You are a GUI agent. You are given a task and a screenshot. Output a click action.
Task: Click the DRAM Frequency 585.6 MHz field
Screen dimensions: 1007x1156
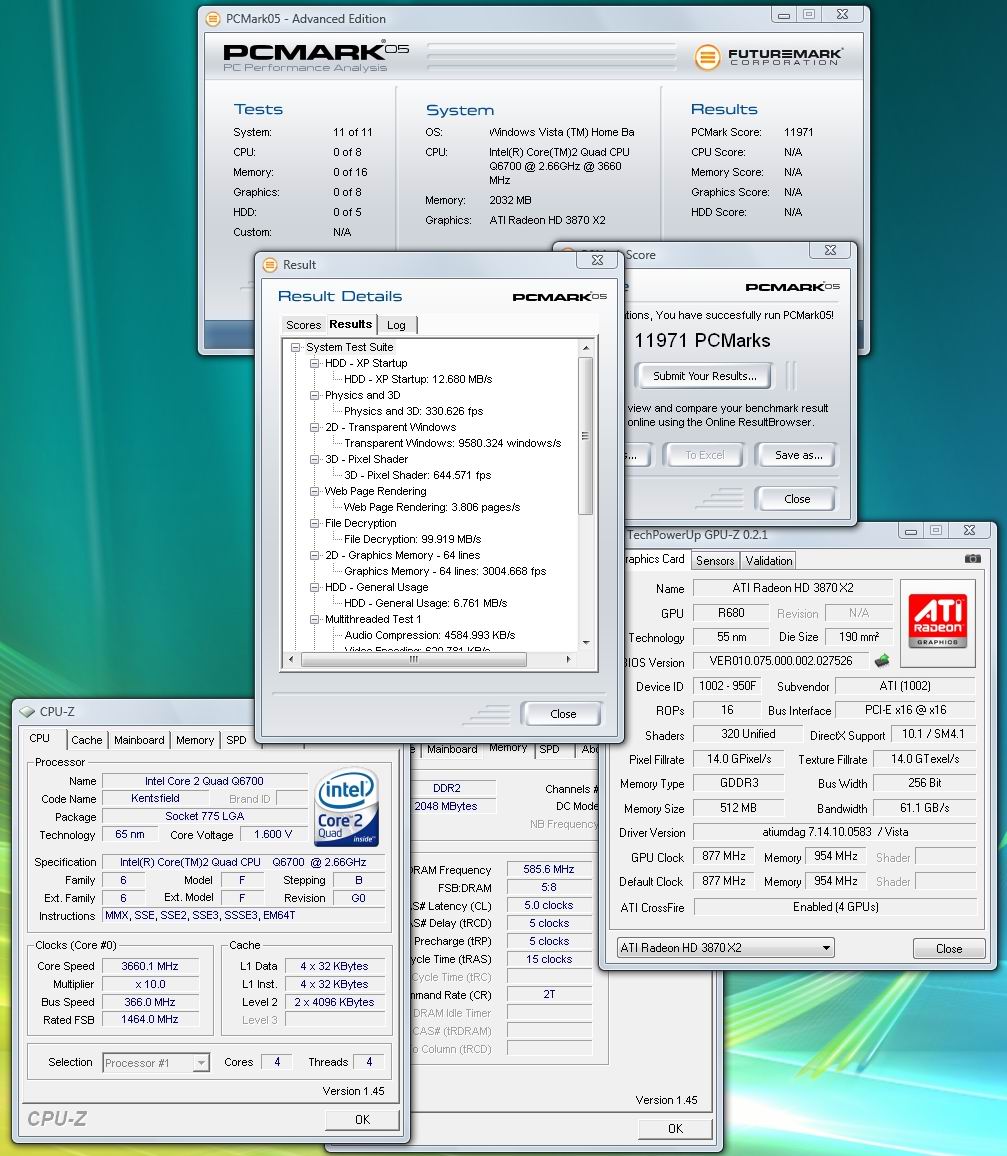pyautogui.click(x=548, y=869)
